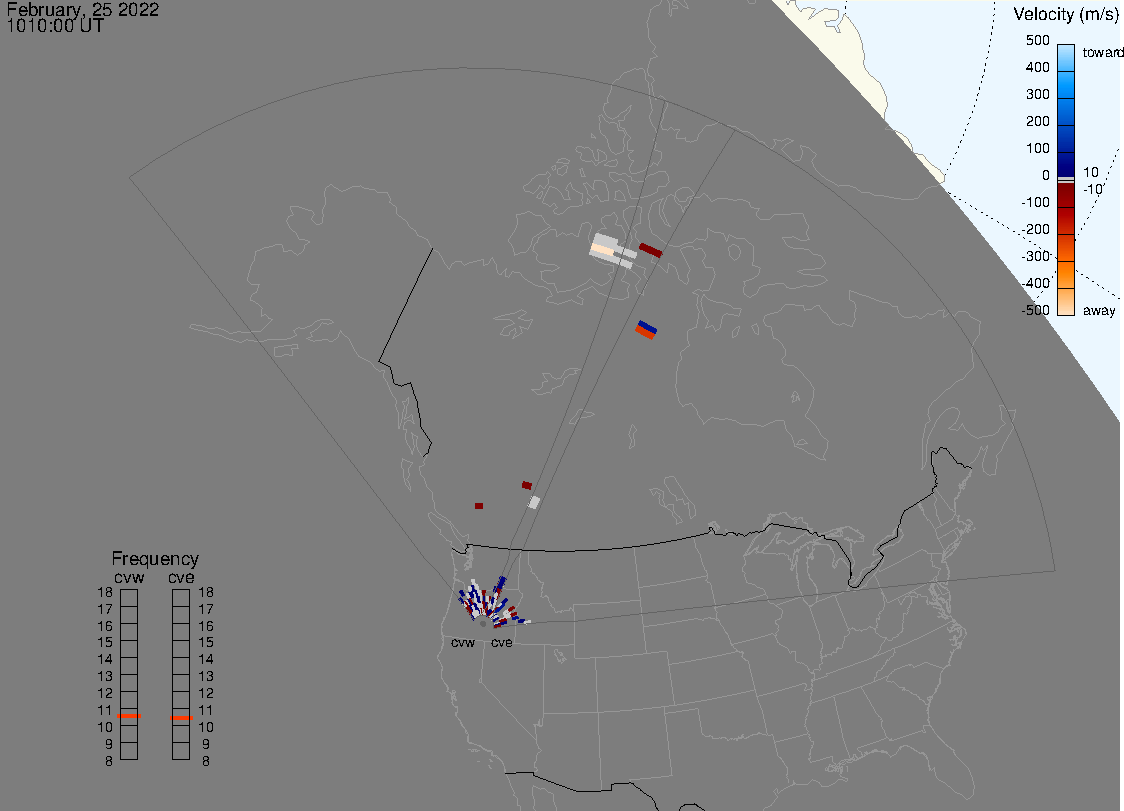This screenshot has width=1124, height=811.
Task: Click the 14 label of cvw frequency scale
Action: (x=105, y=660)
